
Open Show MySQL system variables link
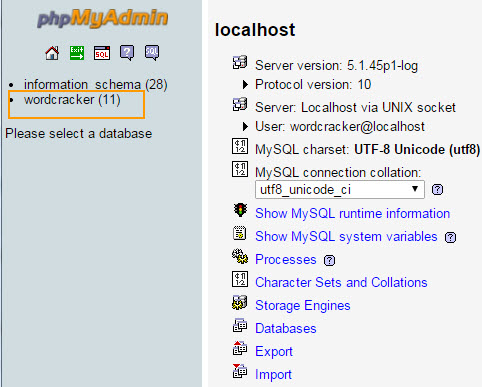(346, 236)
